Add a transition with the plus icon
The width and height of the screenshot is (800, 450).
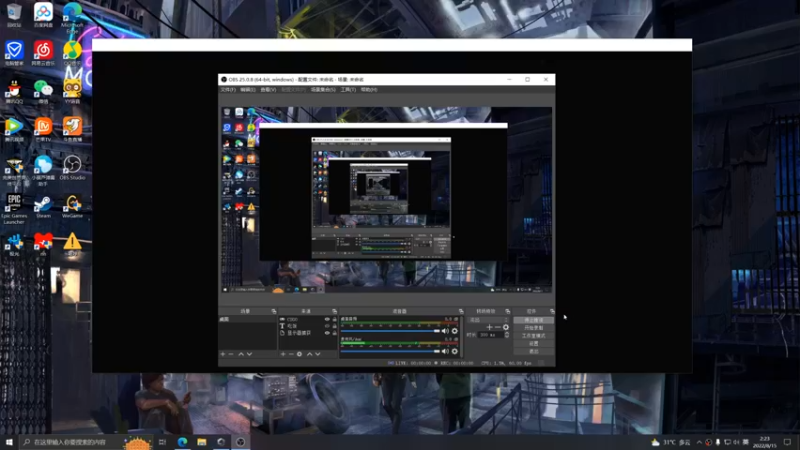[489, 327]
